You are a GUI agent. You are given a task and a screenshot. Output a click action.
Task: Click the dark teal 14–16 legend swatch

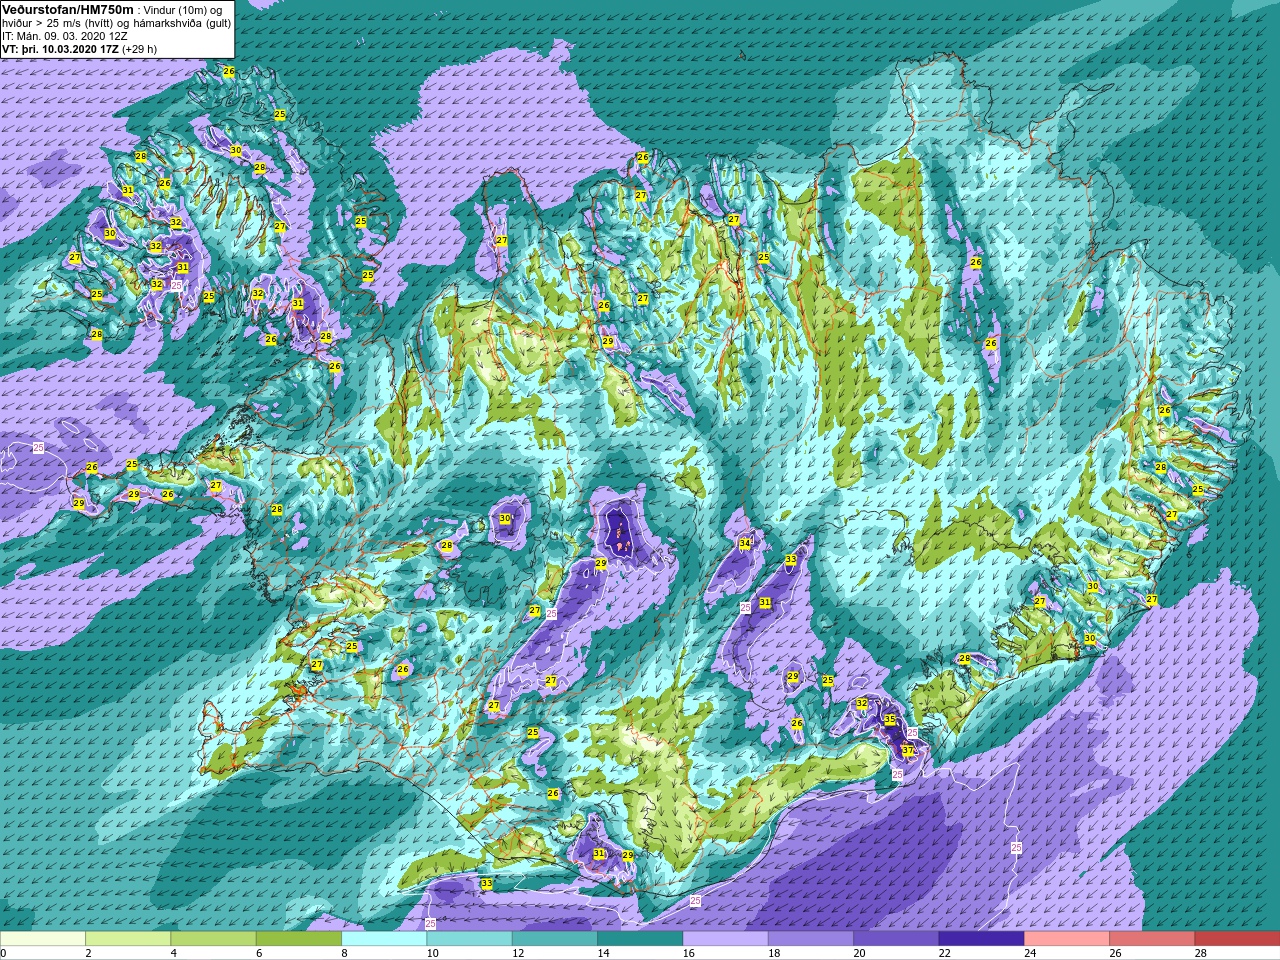[640, 939]
